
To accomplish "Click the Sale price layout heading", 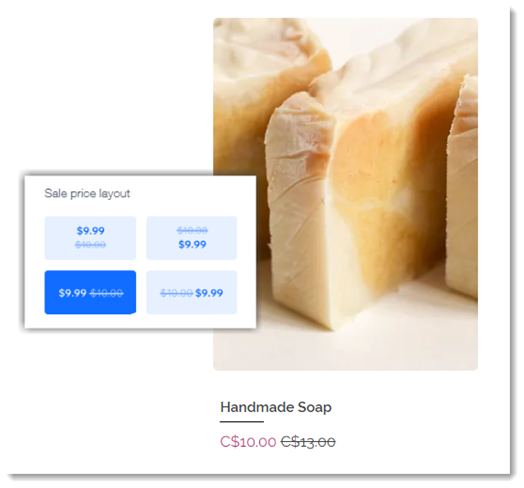I will click(87, 193).
